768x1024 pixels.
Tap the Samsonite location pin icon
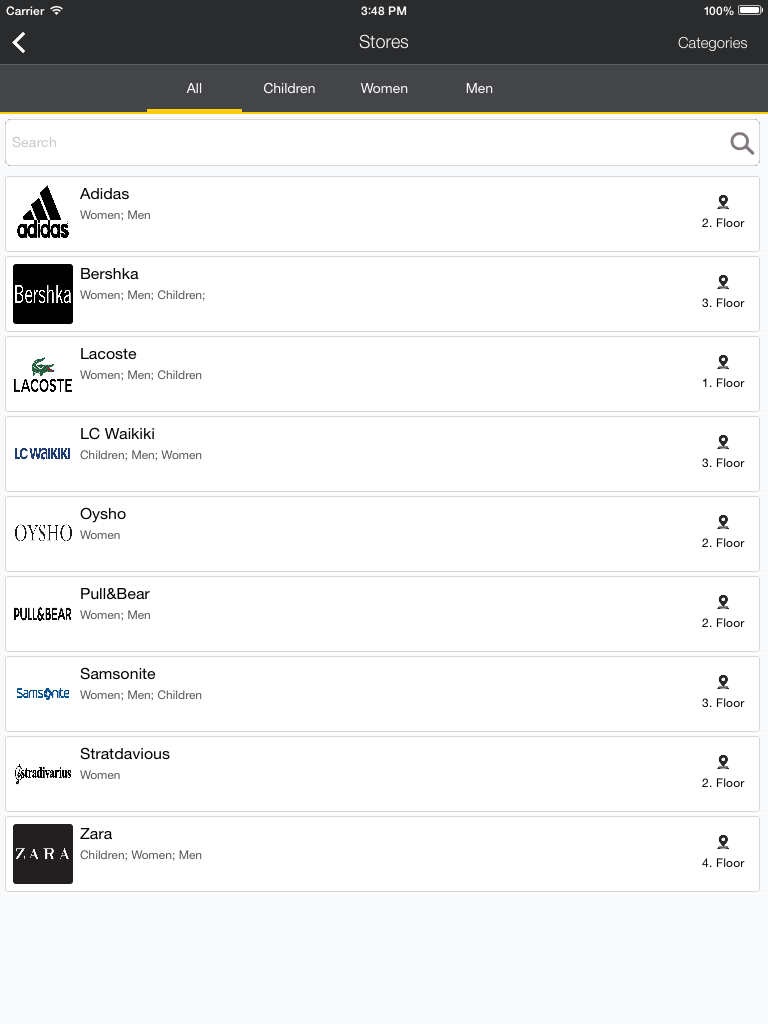coord(723,682)
